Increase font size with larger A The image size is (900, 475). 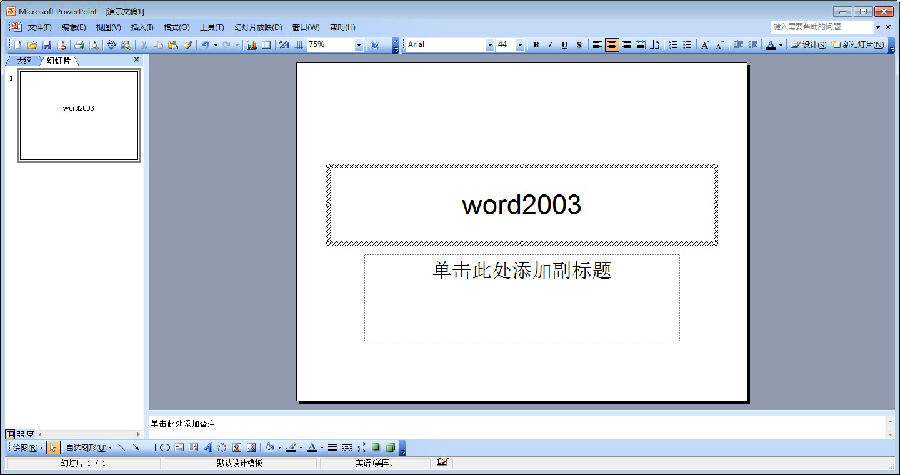(x=704, y=45)
